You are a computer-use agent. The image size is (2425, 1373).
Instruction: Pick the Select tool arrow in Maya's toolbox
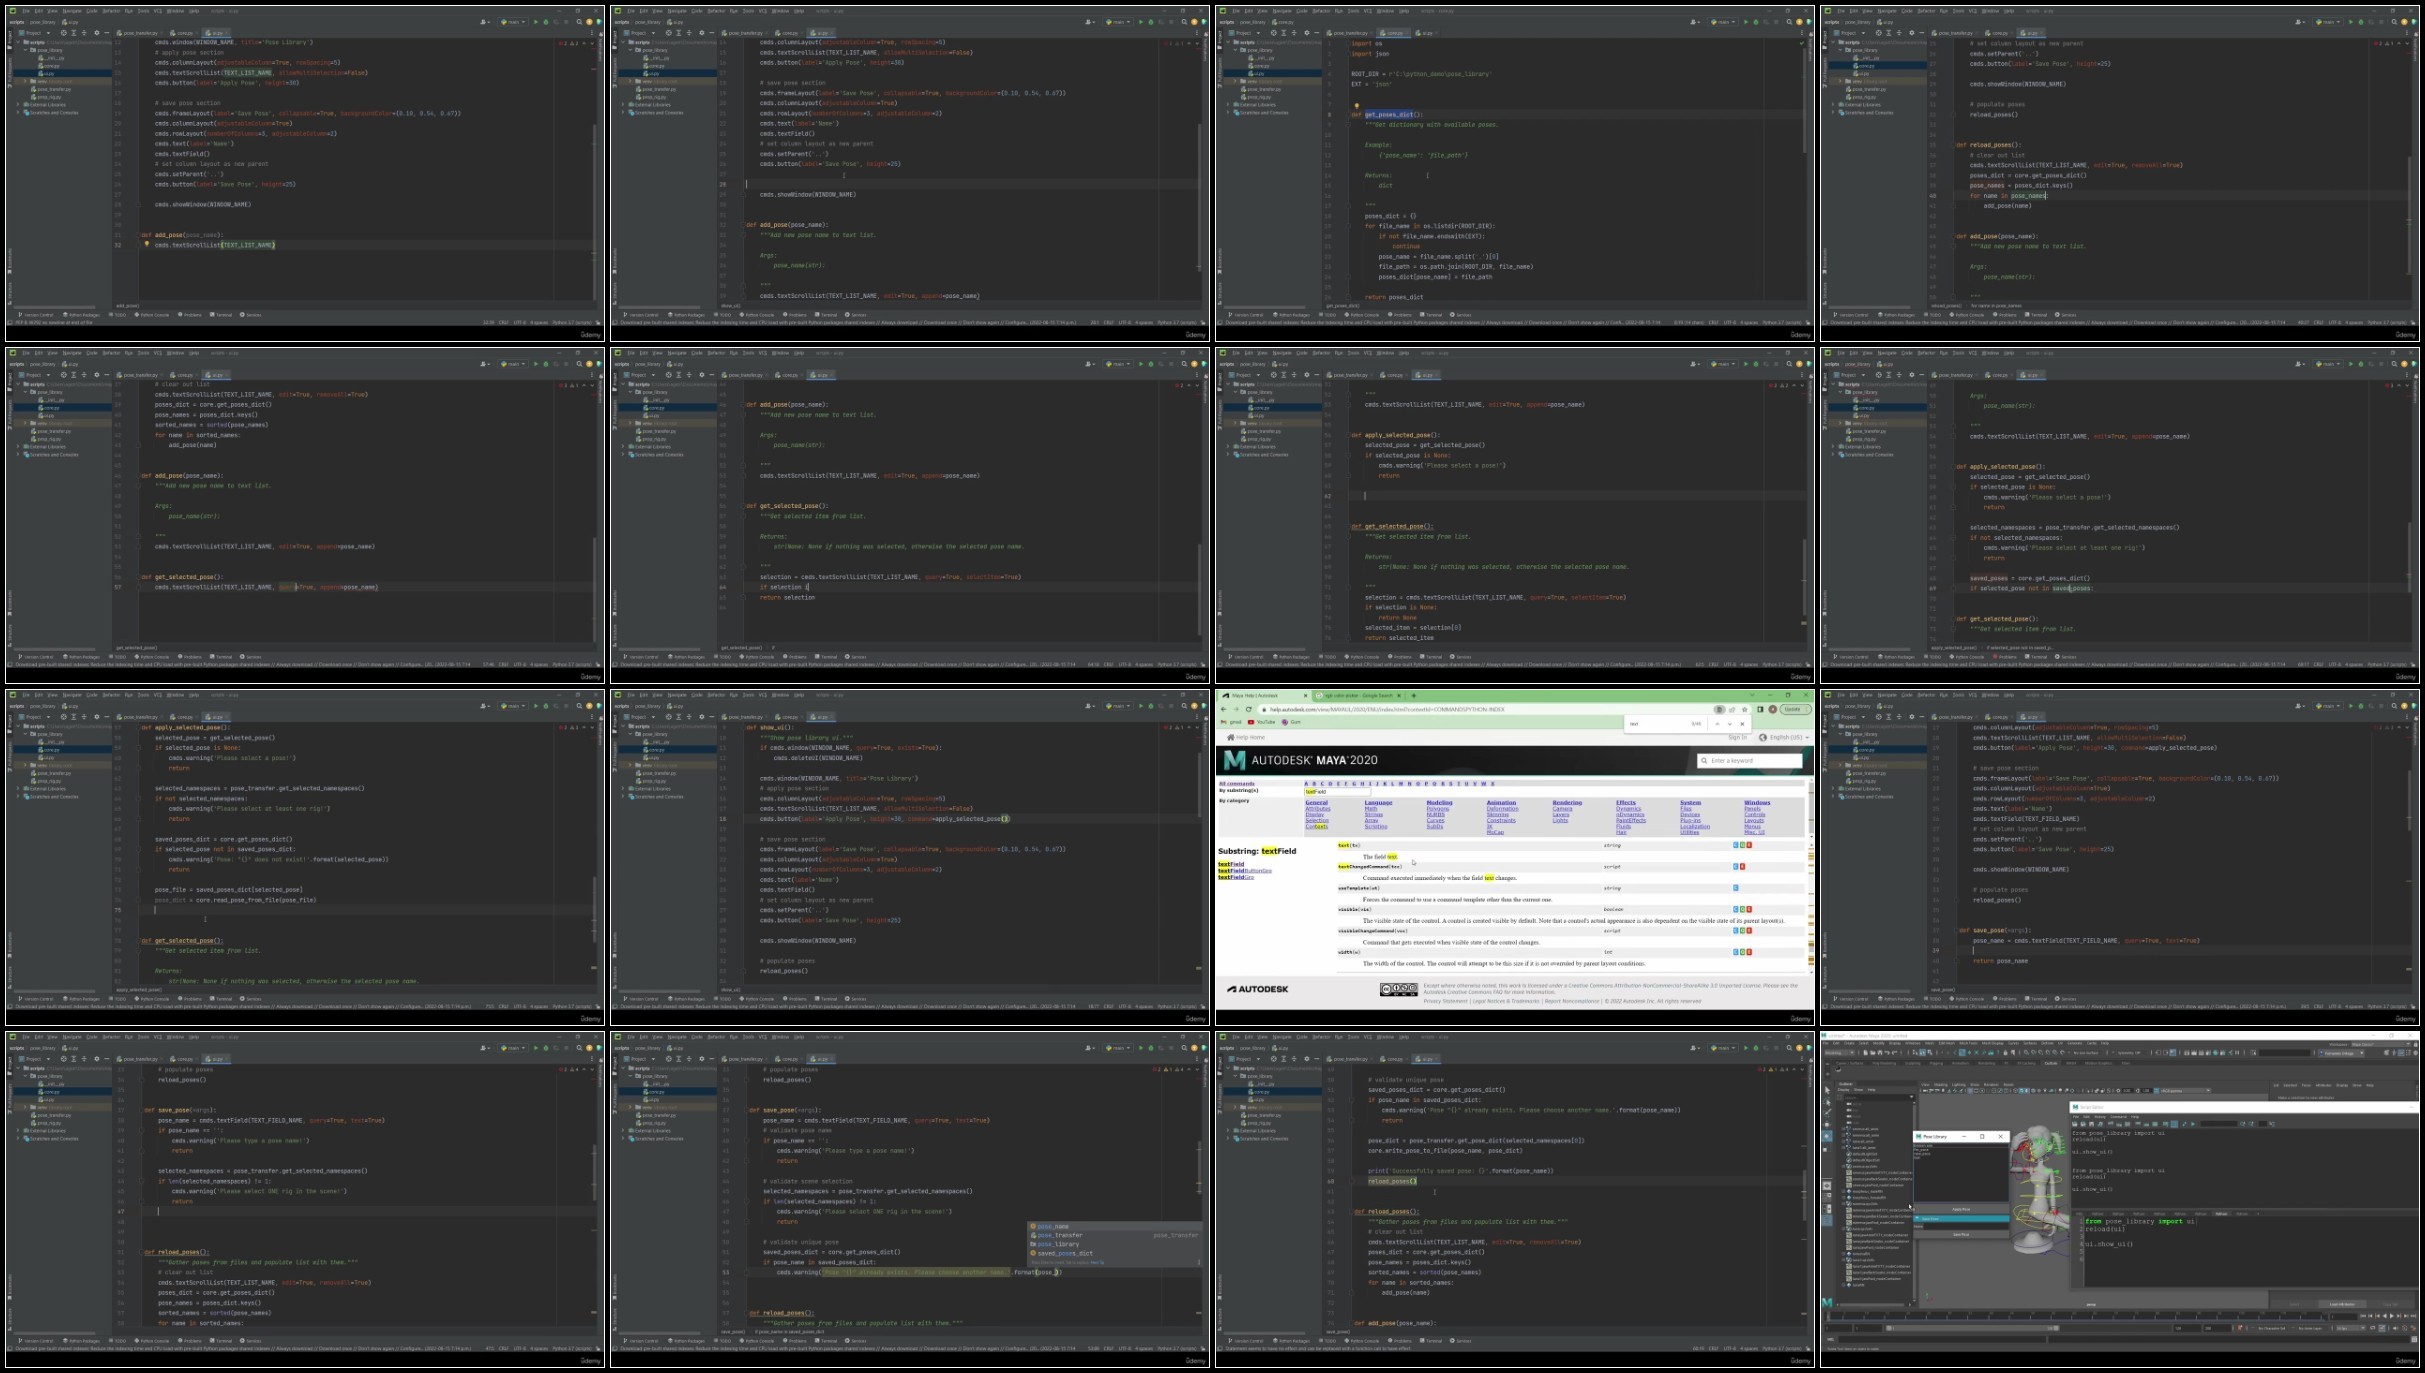pyautogui.click(x=1827, y=1090)
